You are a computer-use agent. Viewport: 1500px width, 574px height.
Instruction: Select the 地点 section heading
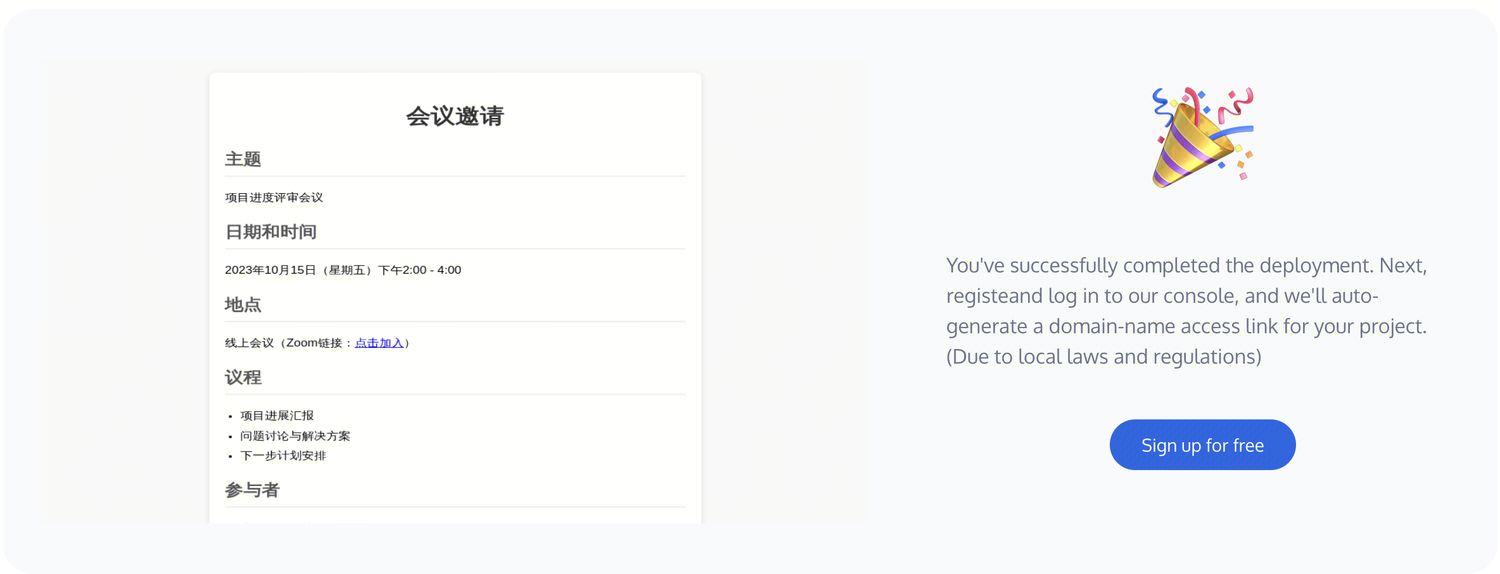(x=243, y=305)
